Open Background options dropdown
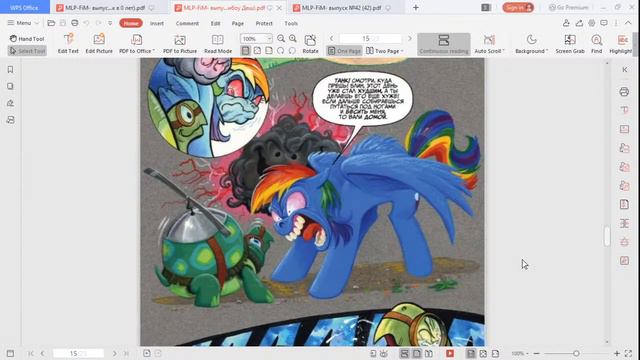The image size is (640, 360). click(531, 44)
